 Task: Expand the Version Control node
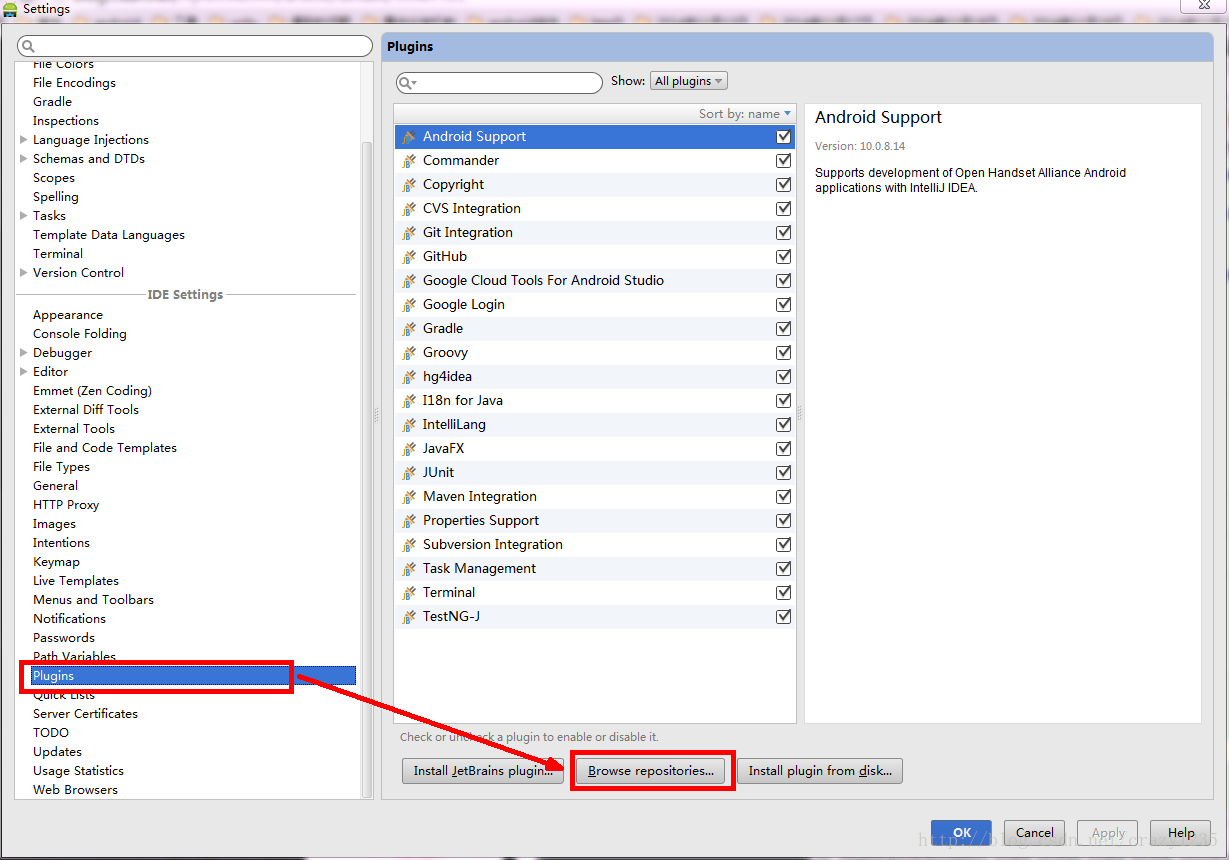24,273
